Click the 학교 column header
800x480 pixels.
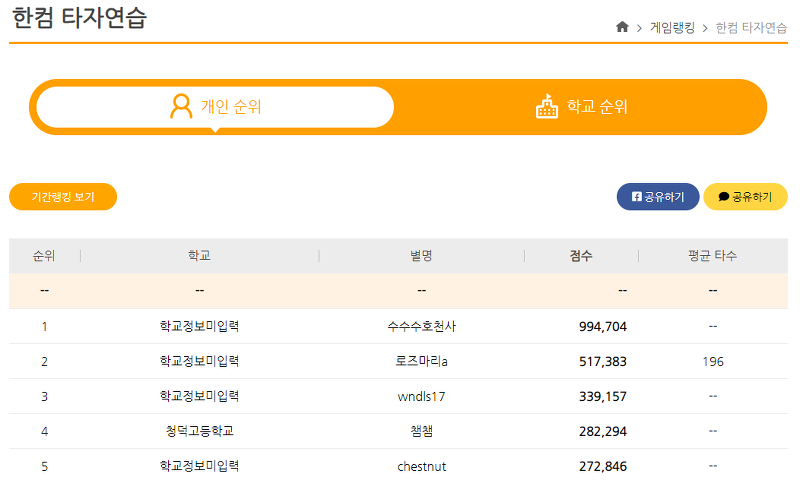coord(199,256)
